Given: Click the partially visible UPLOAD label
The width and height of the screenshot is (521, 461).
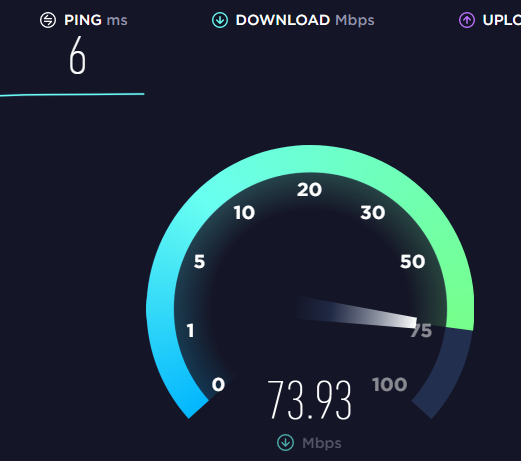Looking at the screenshot, I should click(502, 20).
